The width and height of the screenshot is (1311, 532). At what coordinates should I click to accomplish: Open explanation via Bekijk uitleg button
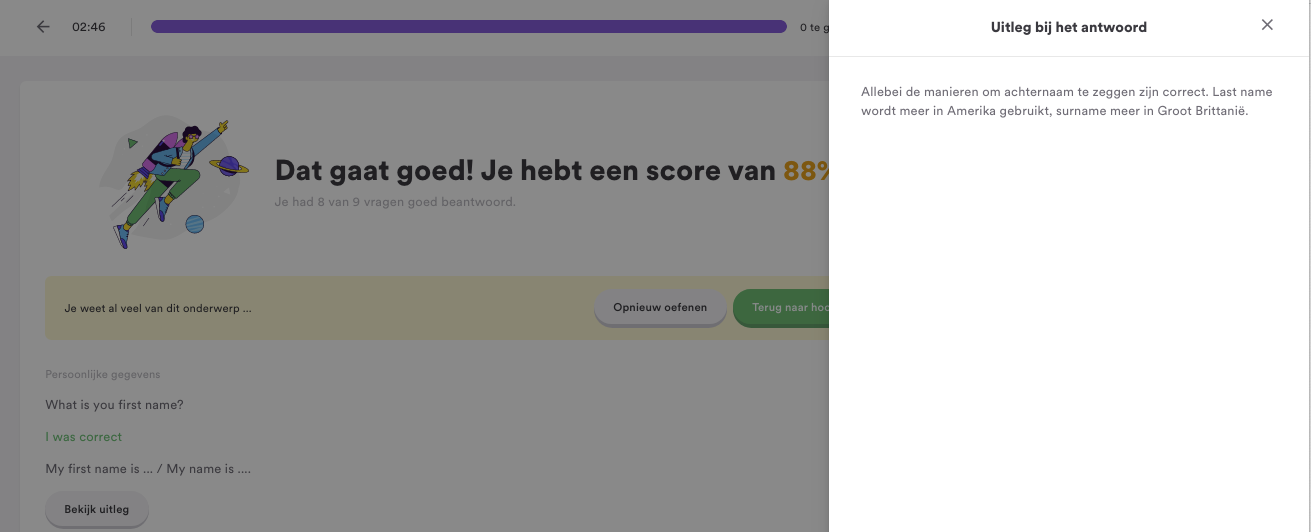point(97,510)
